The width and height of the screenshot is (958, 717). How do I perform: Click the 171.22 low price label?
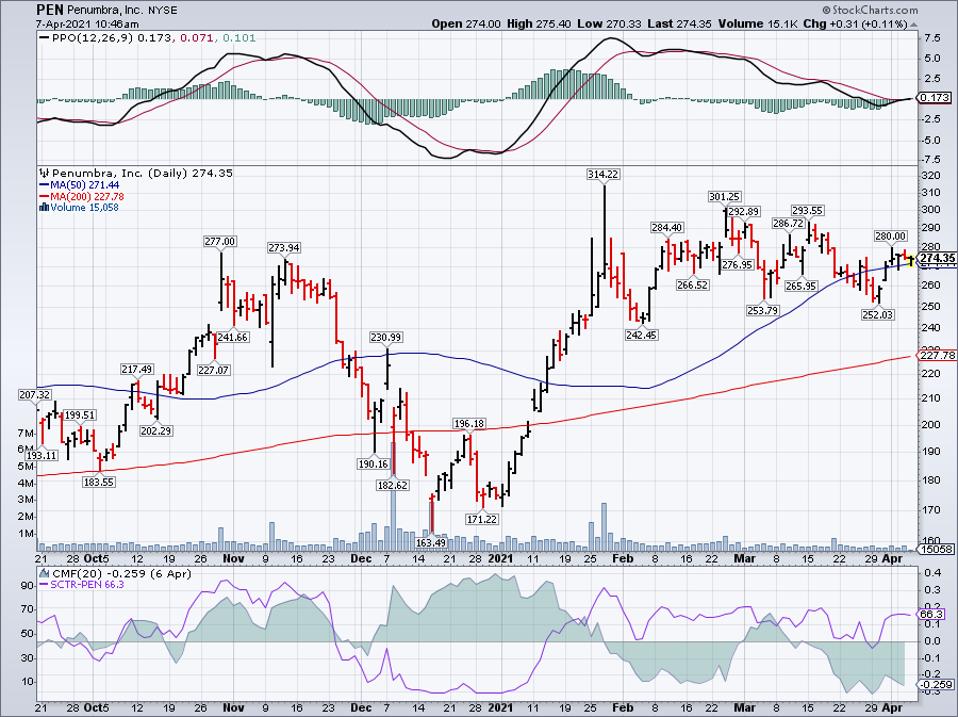tap(482, 519)
